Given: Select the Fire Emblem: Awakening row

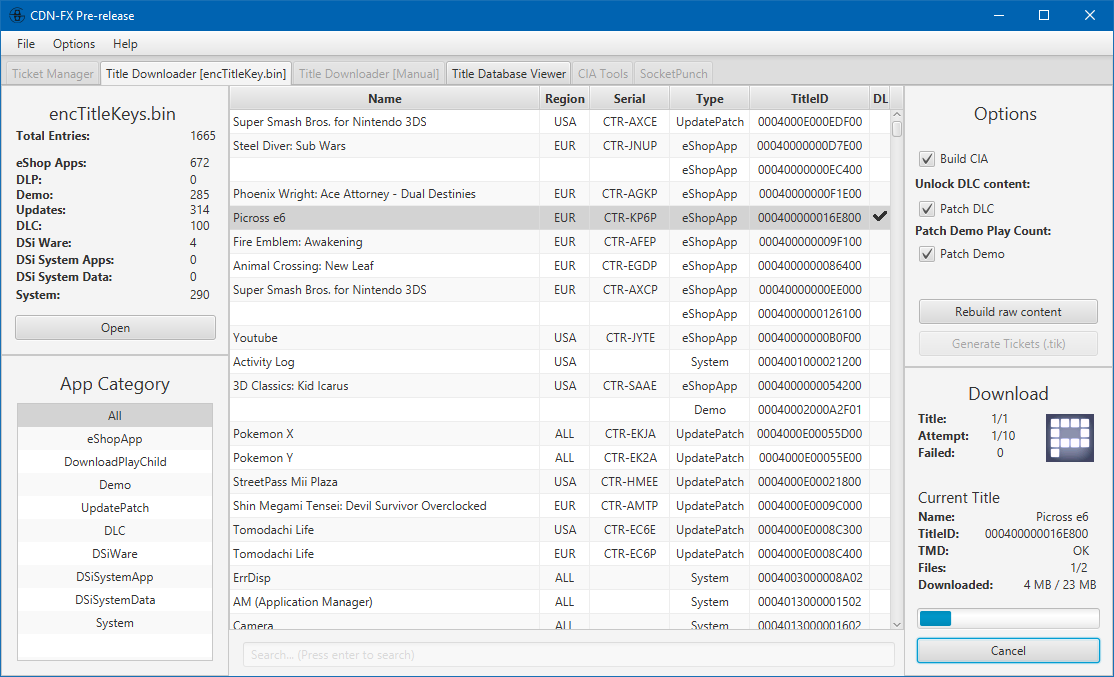Looking at the screenshot, I should coord(560,242).
